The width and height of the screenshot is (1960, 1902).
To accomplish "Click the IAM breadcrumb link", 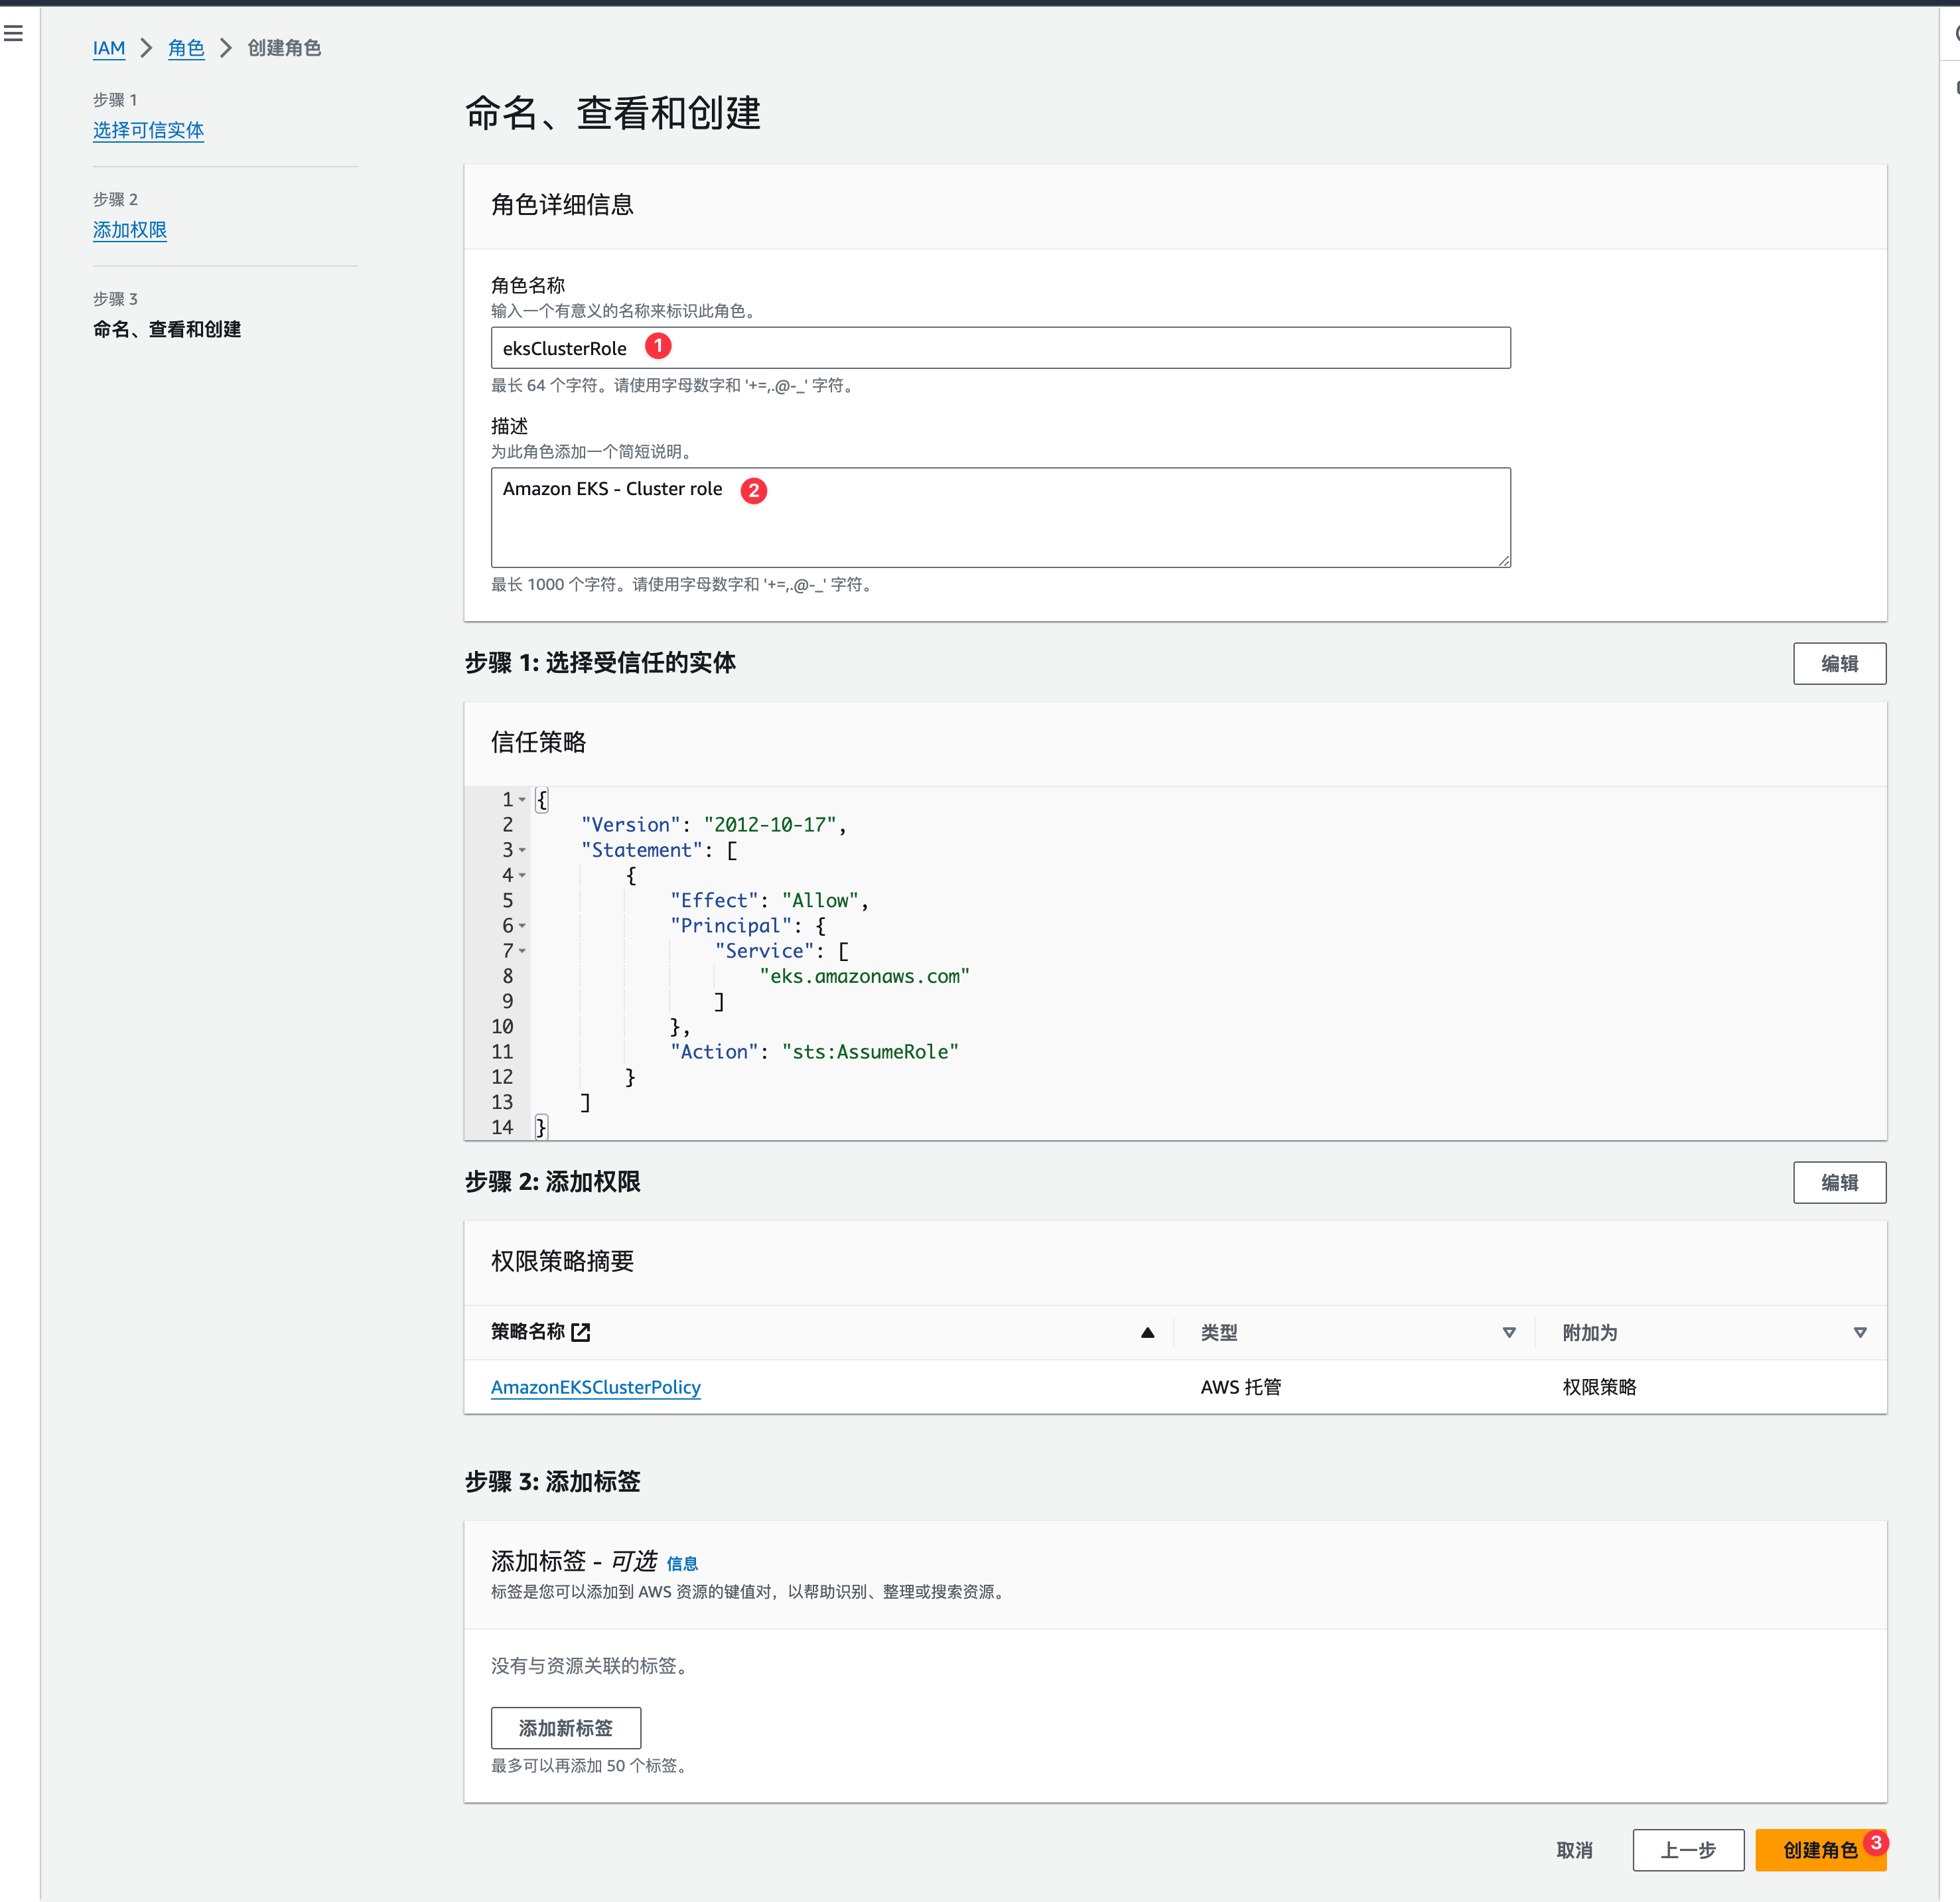I will [x=109, y=48].
